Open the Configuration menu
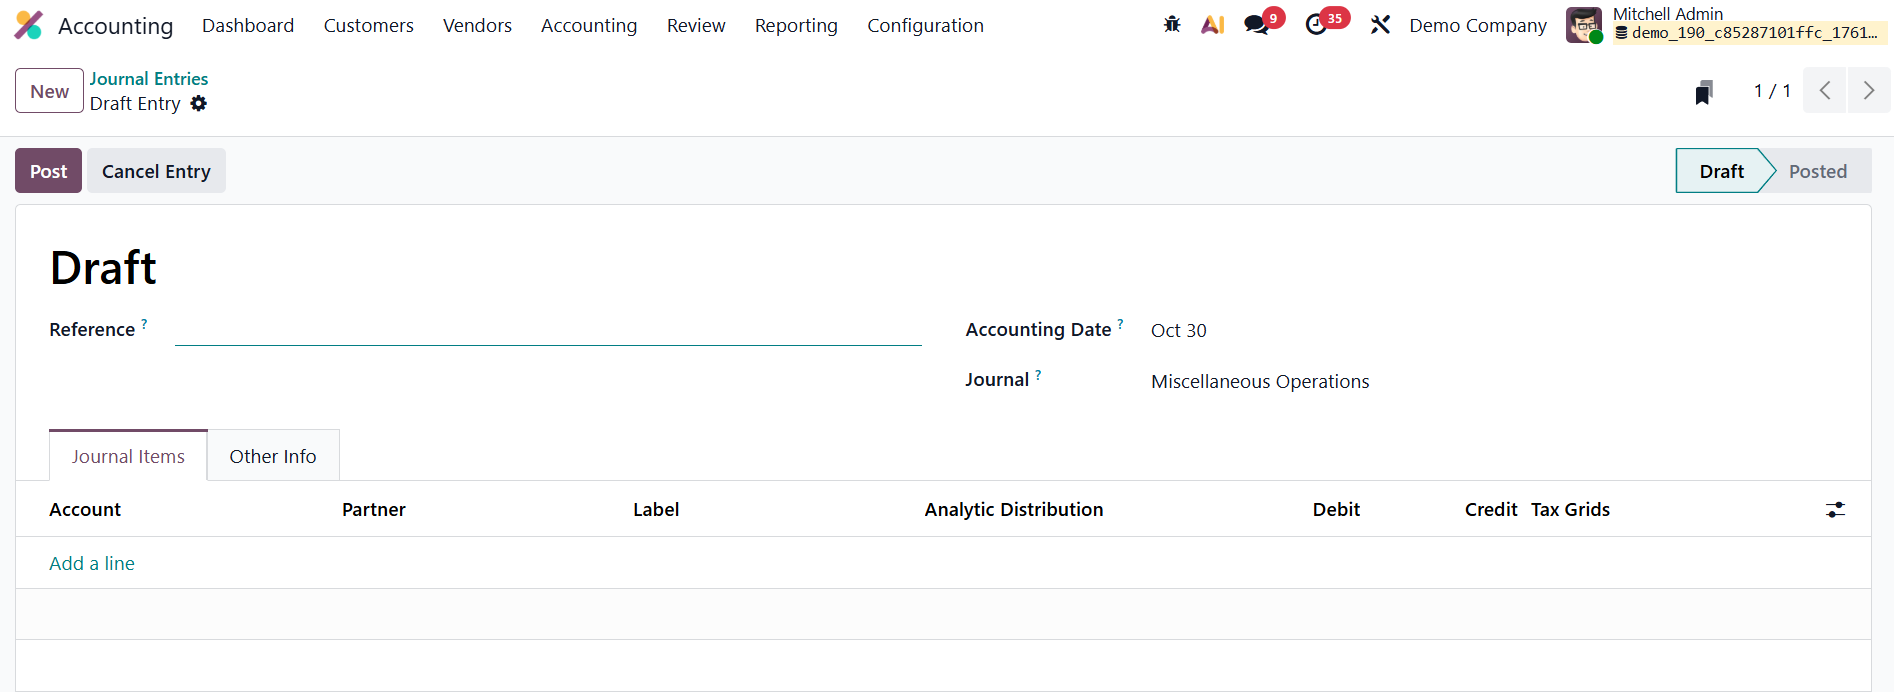The width and height of the screenshot is (1894, 692). (924, 25)
